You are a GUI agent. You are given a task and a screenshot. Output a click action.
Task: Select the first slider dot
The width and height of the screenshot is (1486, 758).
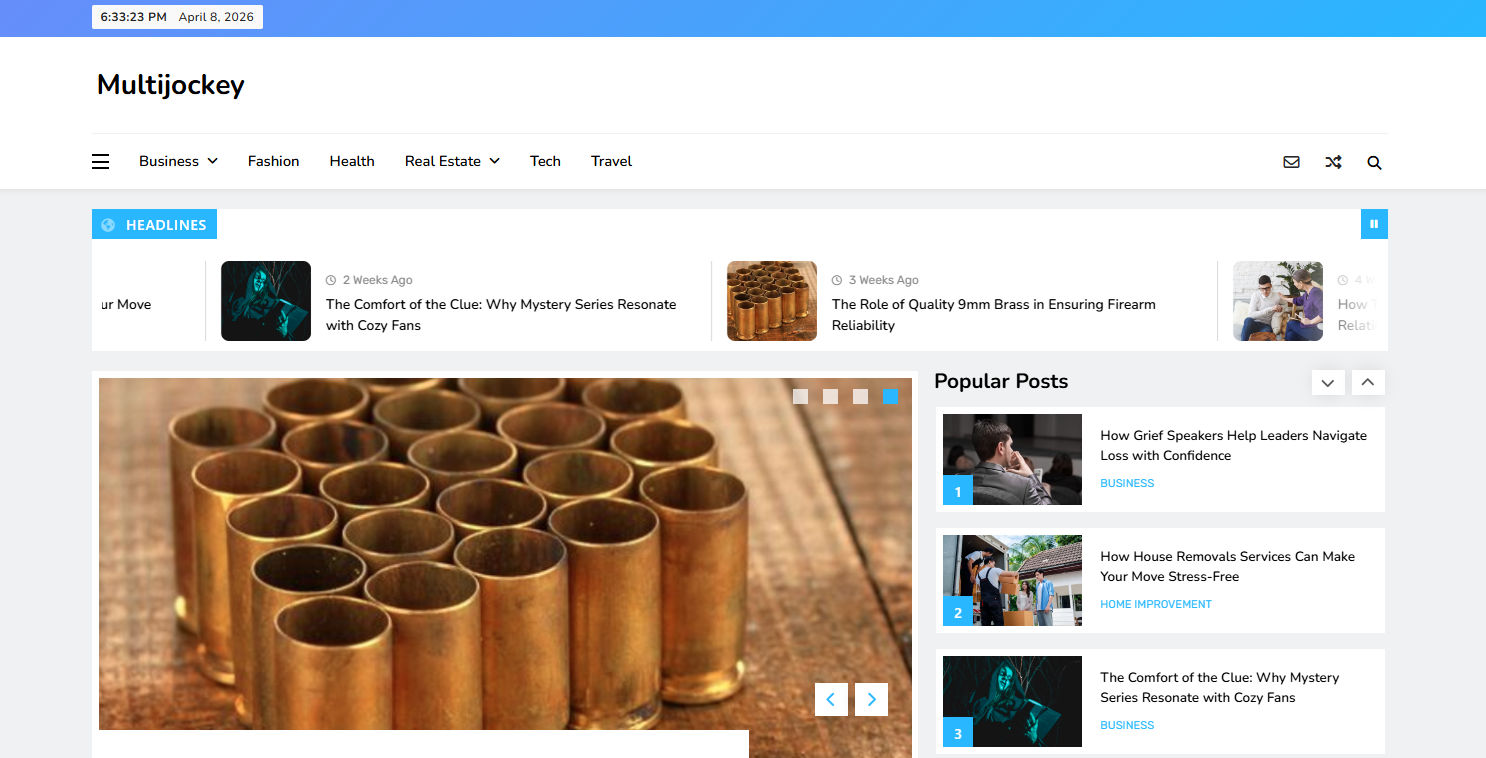(800, 397)
